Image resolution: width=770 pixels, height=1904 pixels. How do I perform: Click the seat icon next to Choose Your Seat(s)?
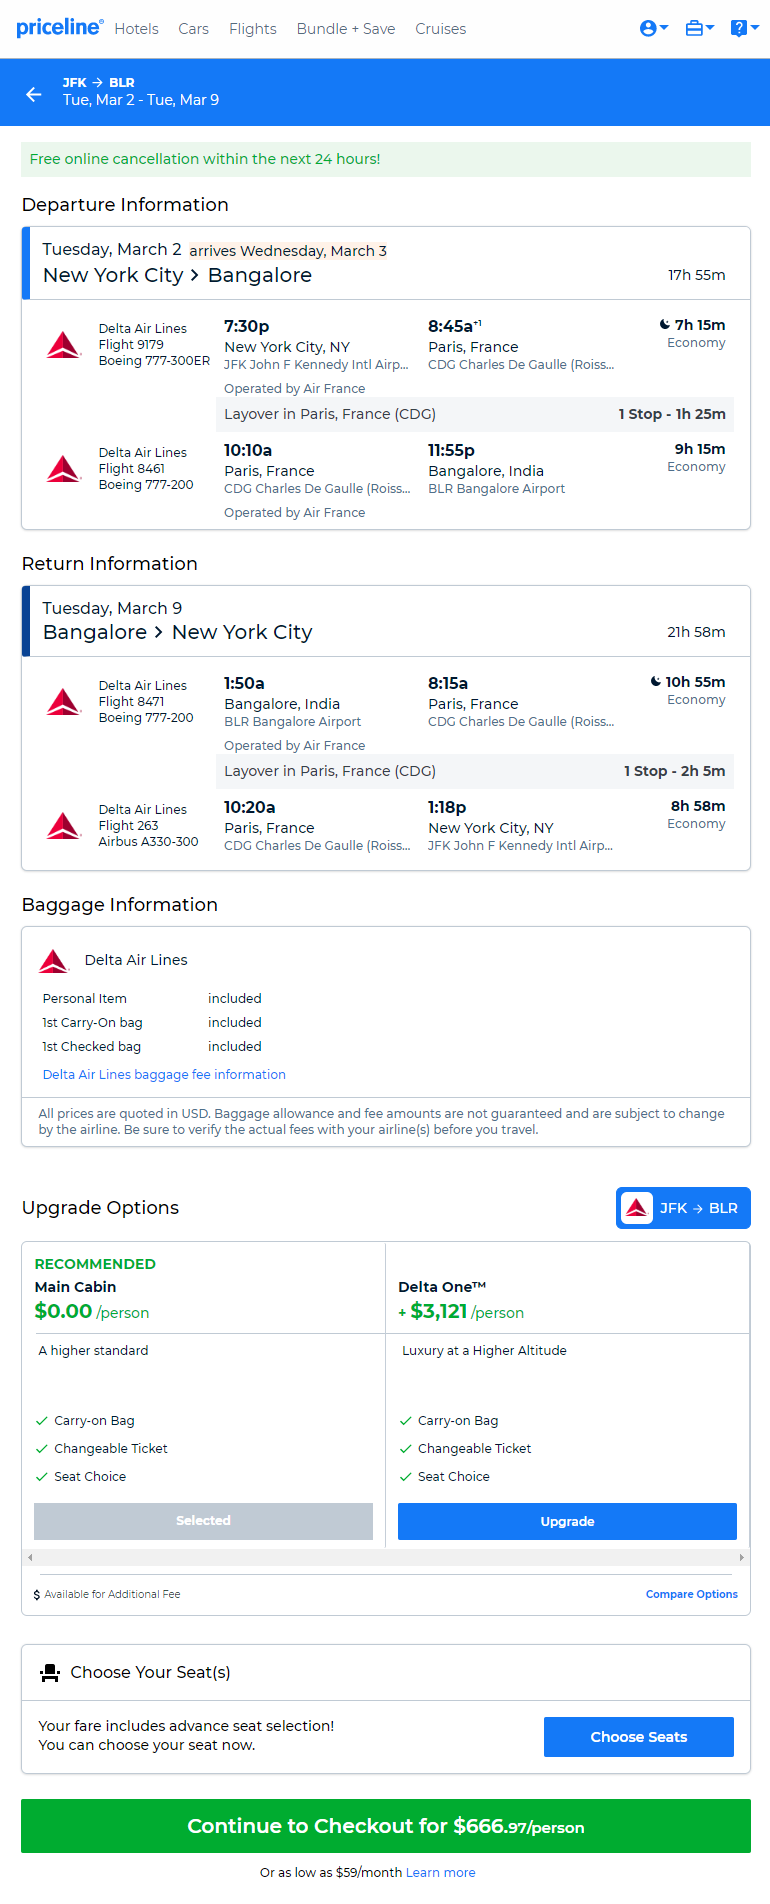coord(49,1672)
